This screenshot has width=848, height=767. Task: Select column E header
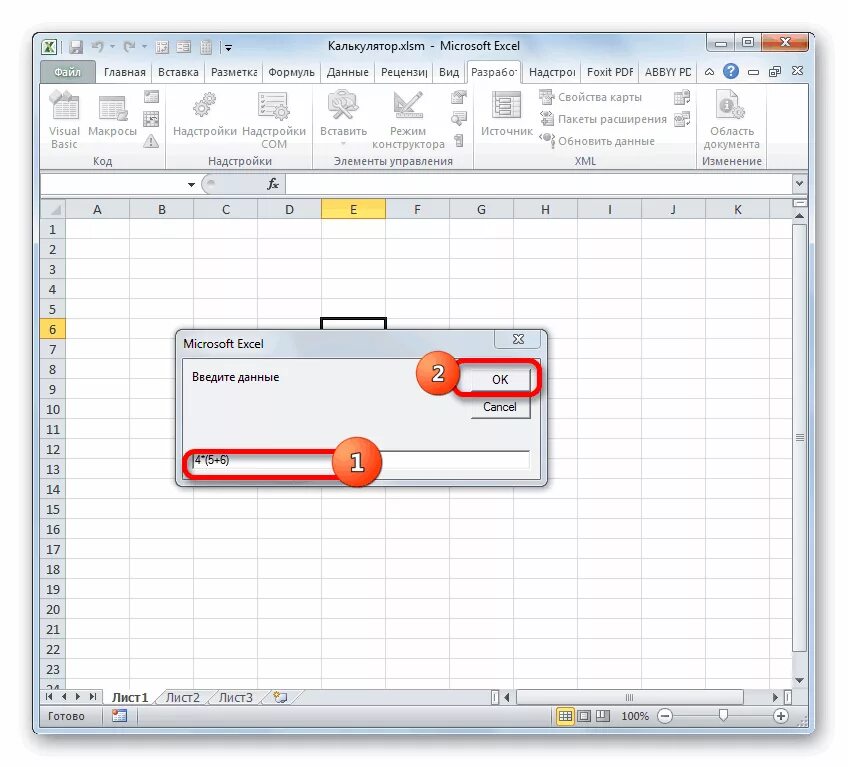click(x=353, y=209)
